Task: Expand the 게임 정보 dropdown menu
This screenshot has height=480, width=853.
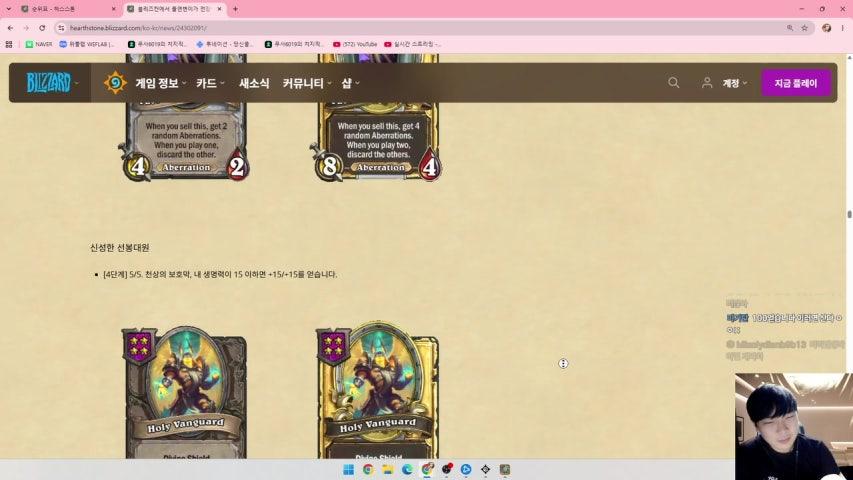Action: pyautogui.click(x=160, y=83)
